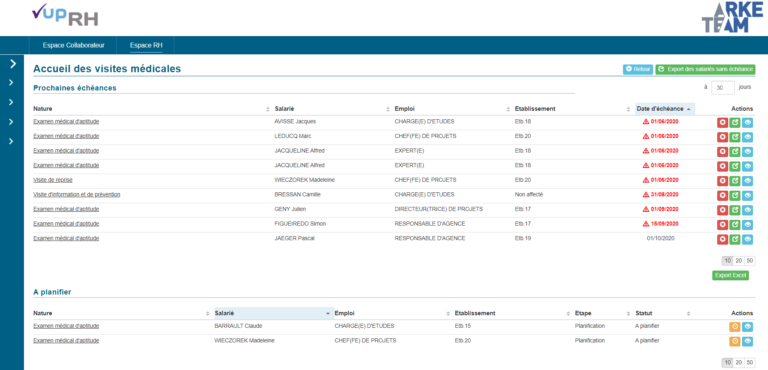Click the days input field showing 30
This screenshot has height=370, width=768.
pyautogui.click(x=722, y=88)
